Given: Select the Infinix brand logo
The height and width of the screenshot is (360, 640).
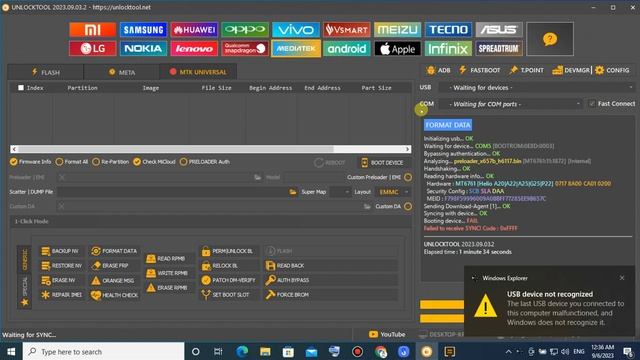Looking at the screenshot, I should click(448, 49).
